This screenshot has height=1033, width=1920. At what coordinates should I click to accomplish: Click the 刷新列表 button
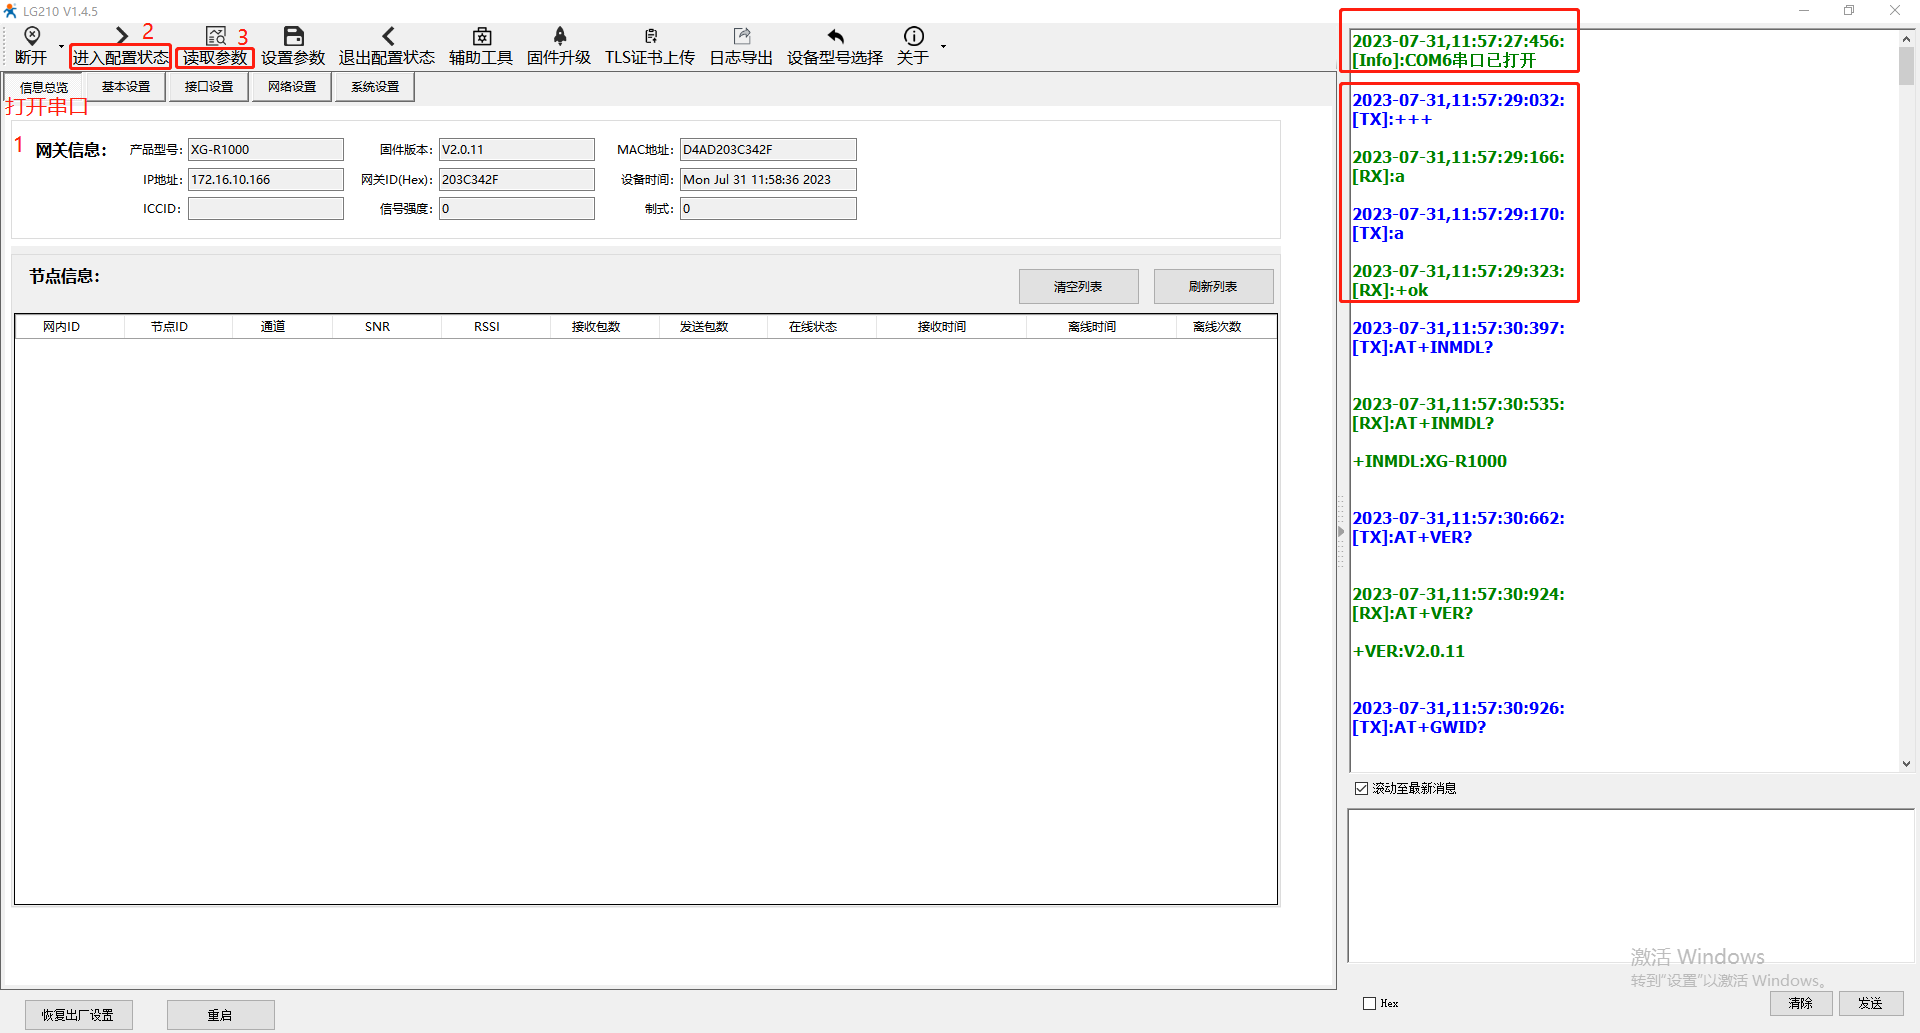tap(1213, 286)
